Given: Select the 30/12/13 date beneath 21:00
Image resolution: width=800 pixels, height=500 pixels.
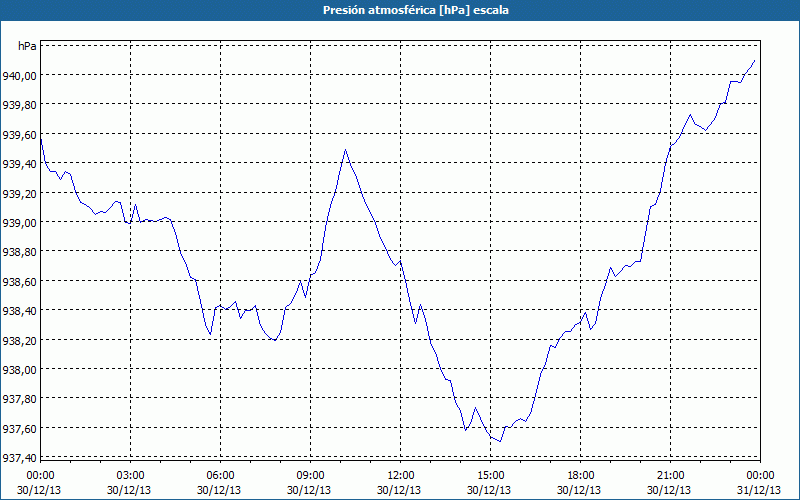Looking at the screenshot, I should click(670, 490).
